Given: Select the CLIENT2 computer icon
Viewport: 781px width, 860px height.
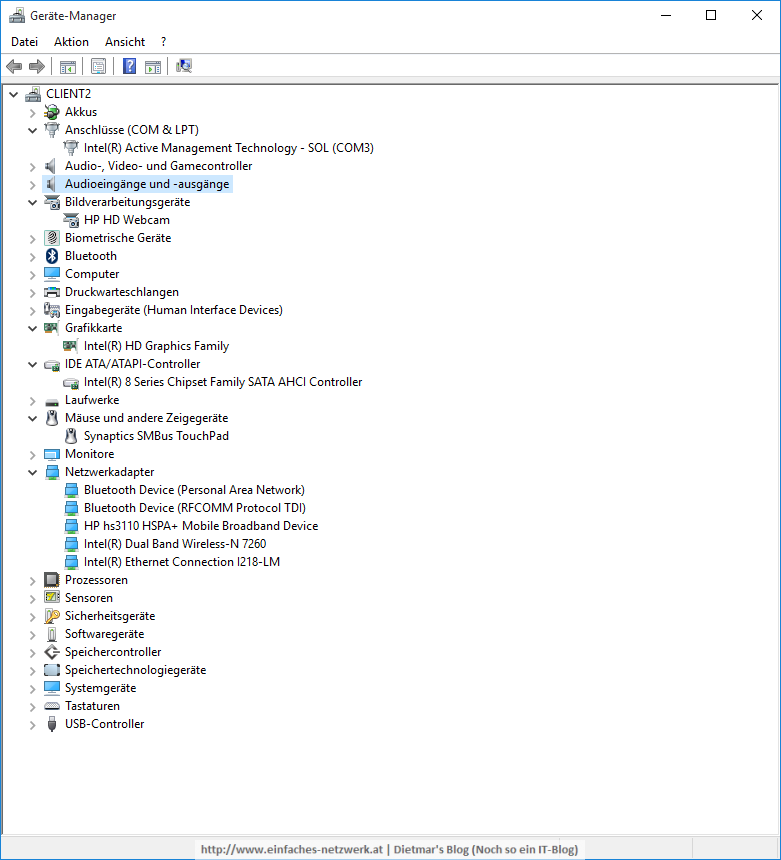Looking at the screenshot, I should tap(33, 94).
